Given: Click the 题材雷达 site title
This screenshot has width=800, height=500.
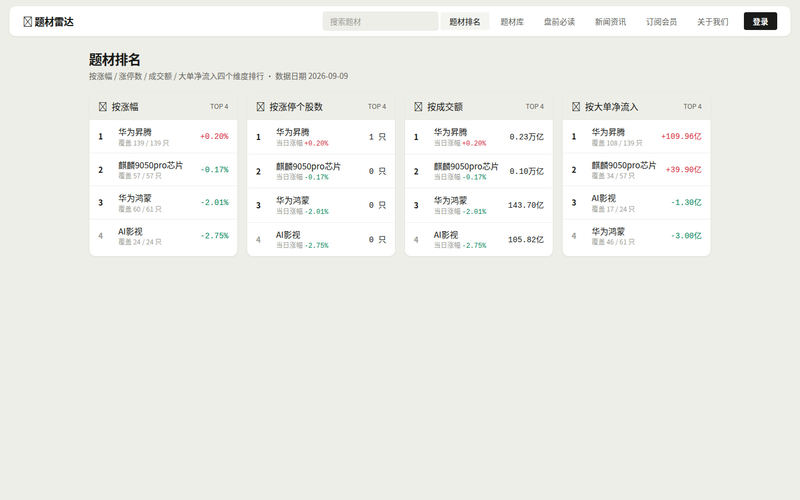Looking at the screenshot, I should 54,21.
